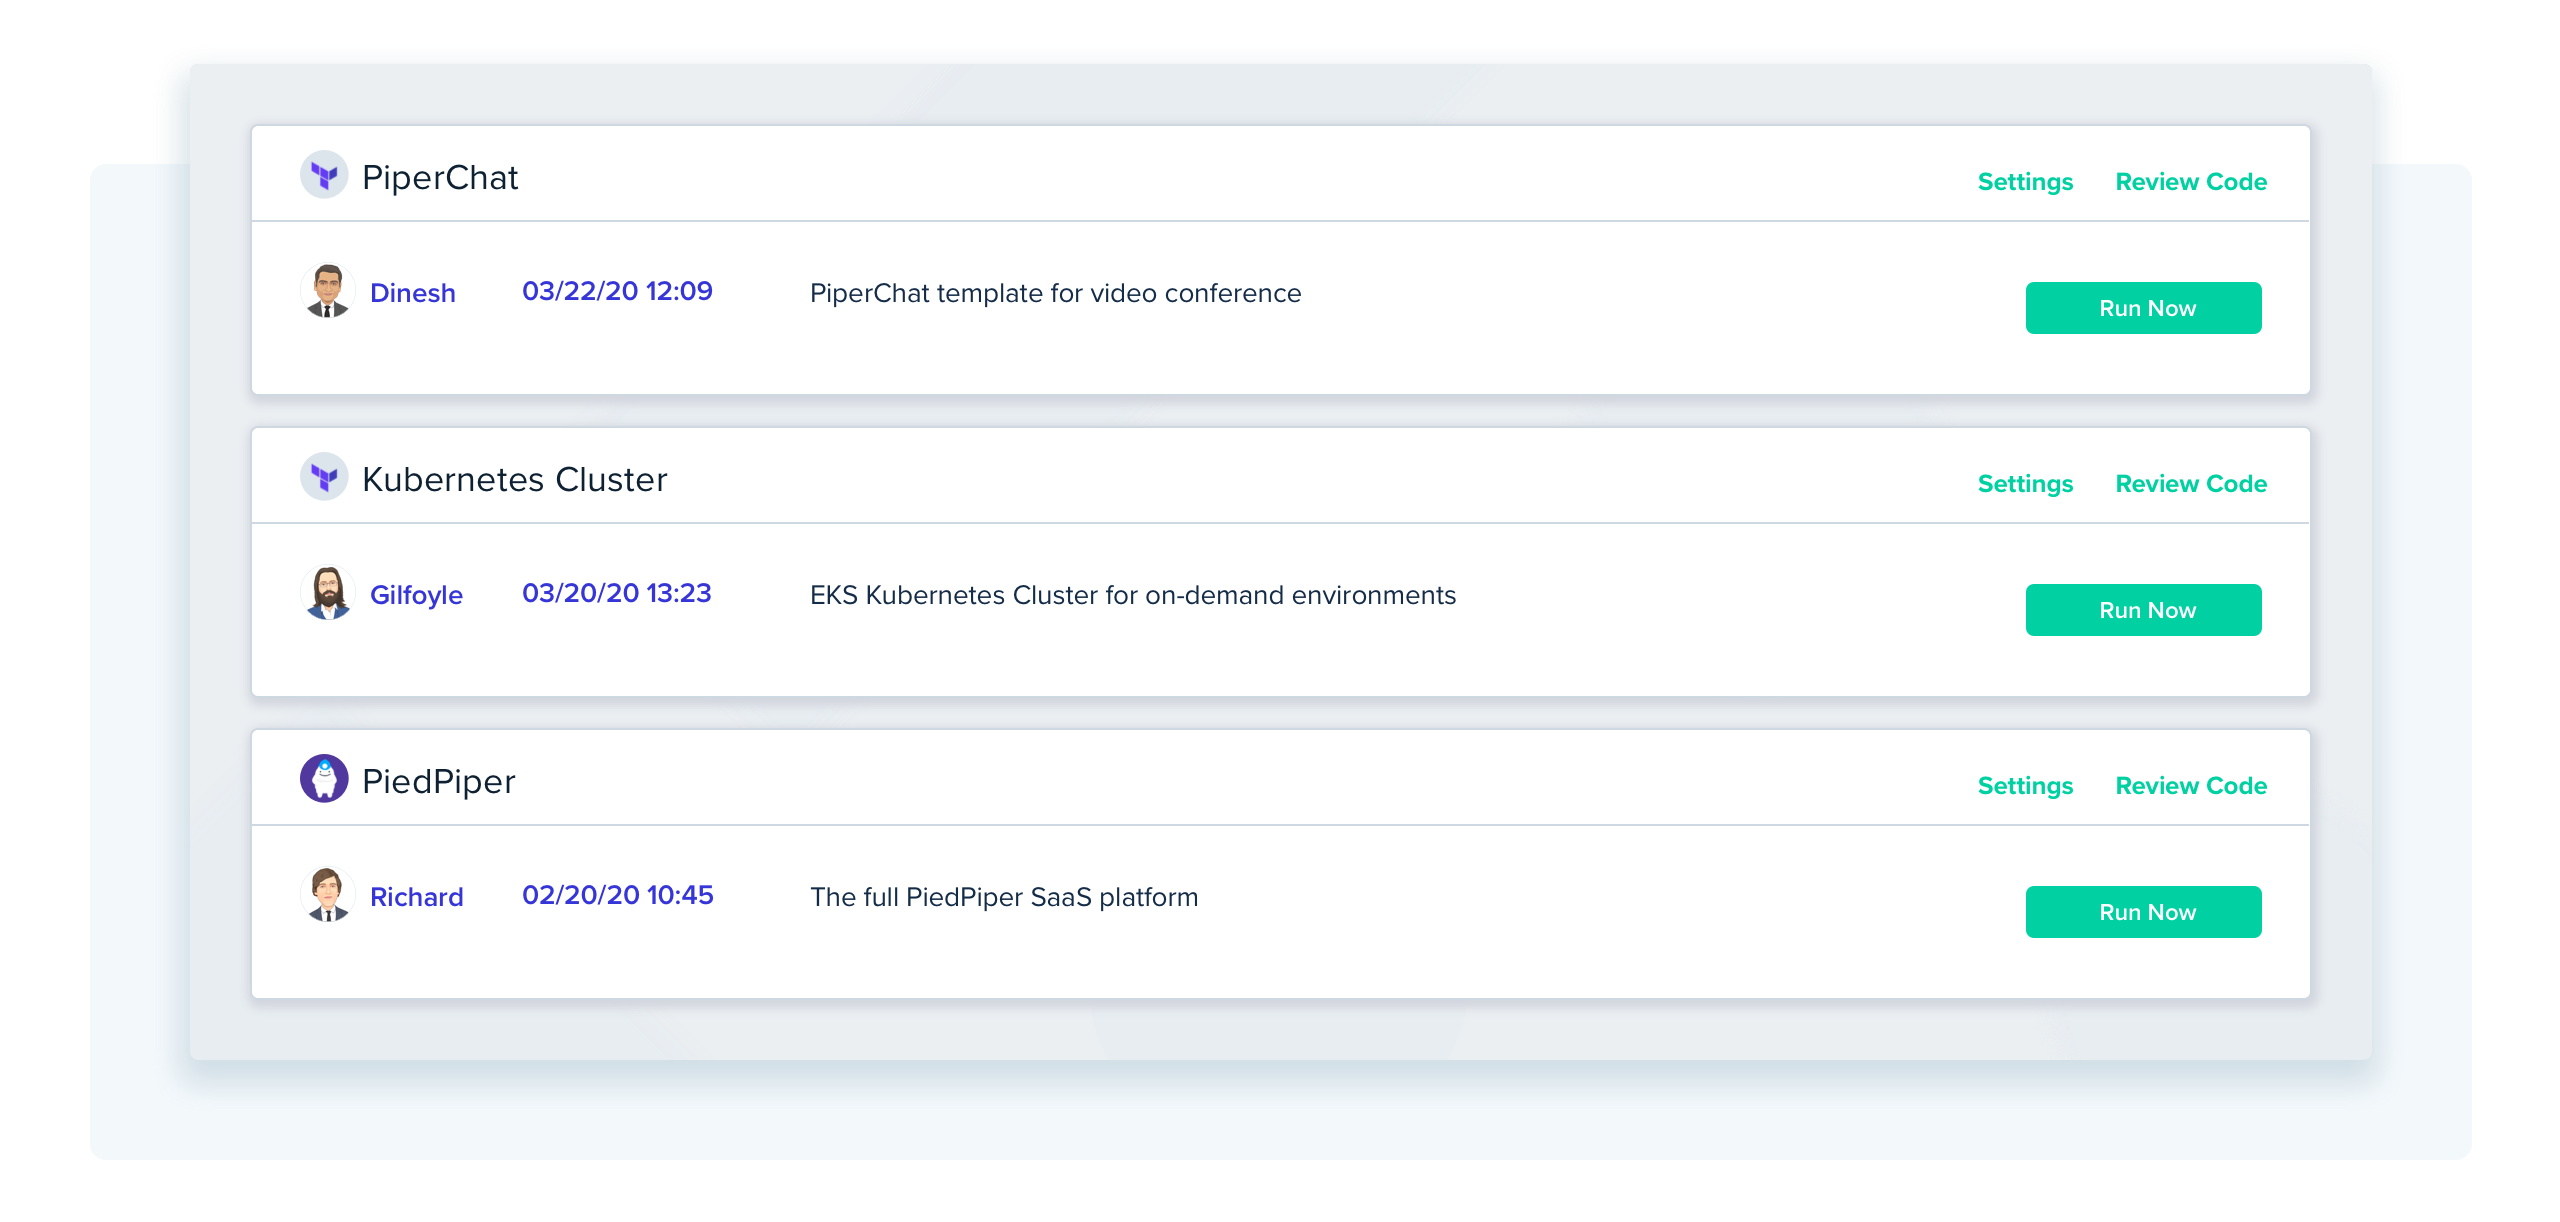Click Gilfoyle's avatar picture
The image size is (2560, 1222).
327,593
